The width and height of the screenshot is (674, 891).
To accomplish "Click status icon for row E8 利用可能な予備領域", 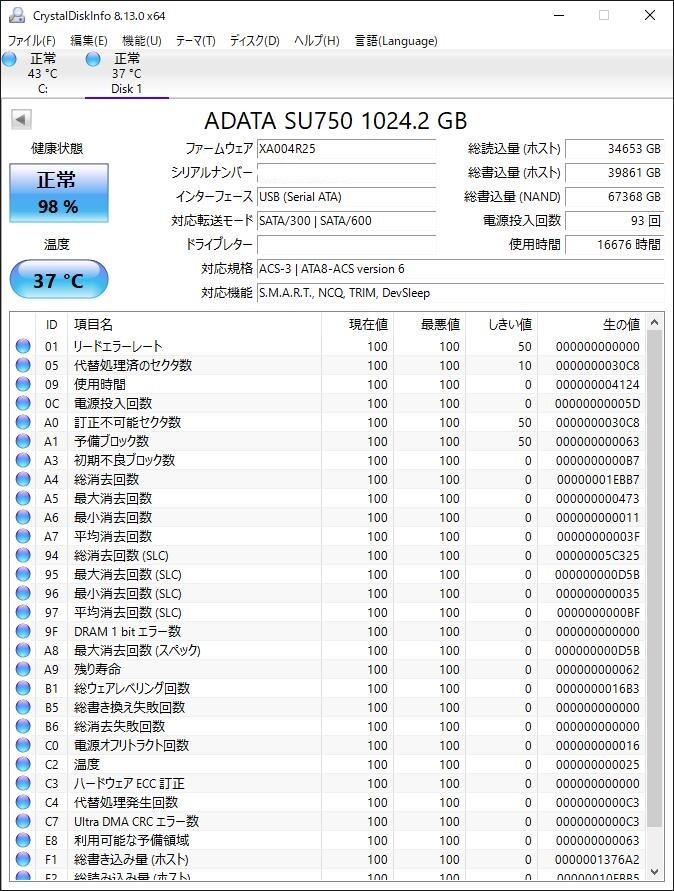I will click(23, 840).
